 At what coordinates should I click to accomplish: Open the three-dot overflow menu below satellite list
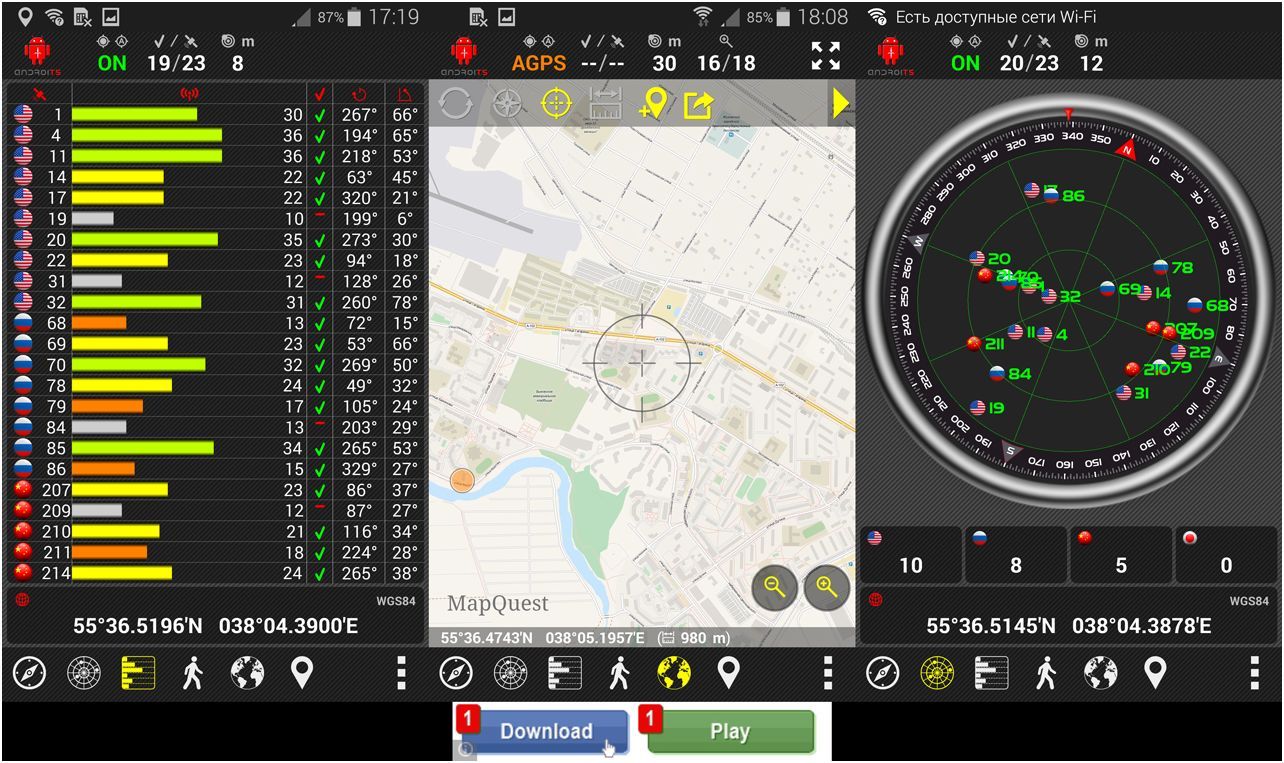click(x=401, y=673)
